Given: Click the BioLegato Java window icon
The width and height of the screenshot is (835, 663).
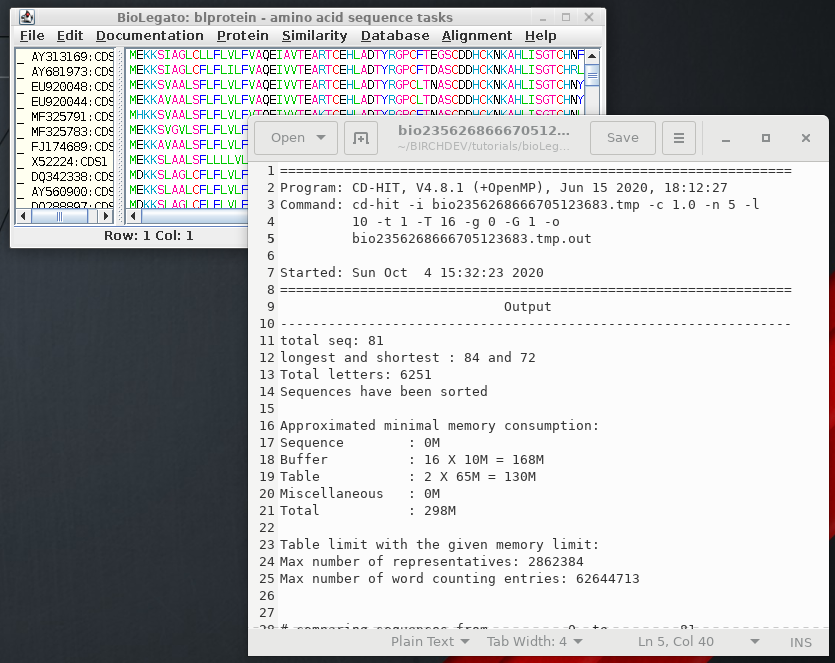Looking at the screenshot, I should [x=27, y=17].
